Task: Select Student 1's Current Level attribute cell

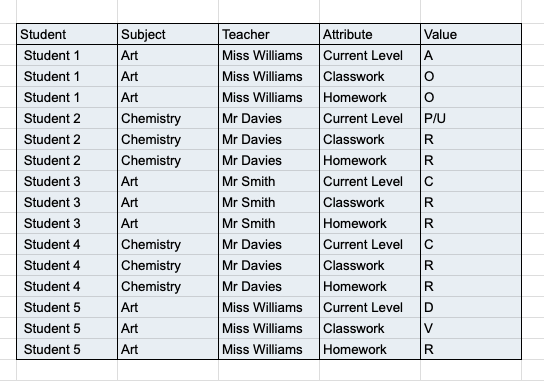Action: 370,56
